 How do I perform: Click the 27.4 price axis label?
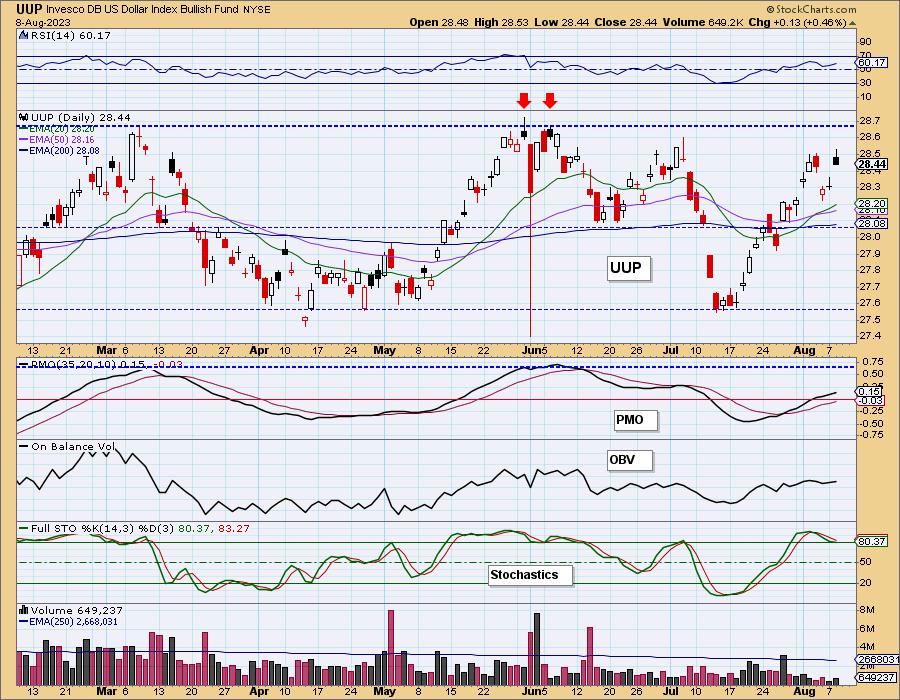coord(871,336)
